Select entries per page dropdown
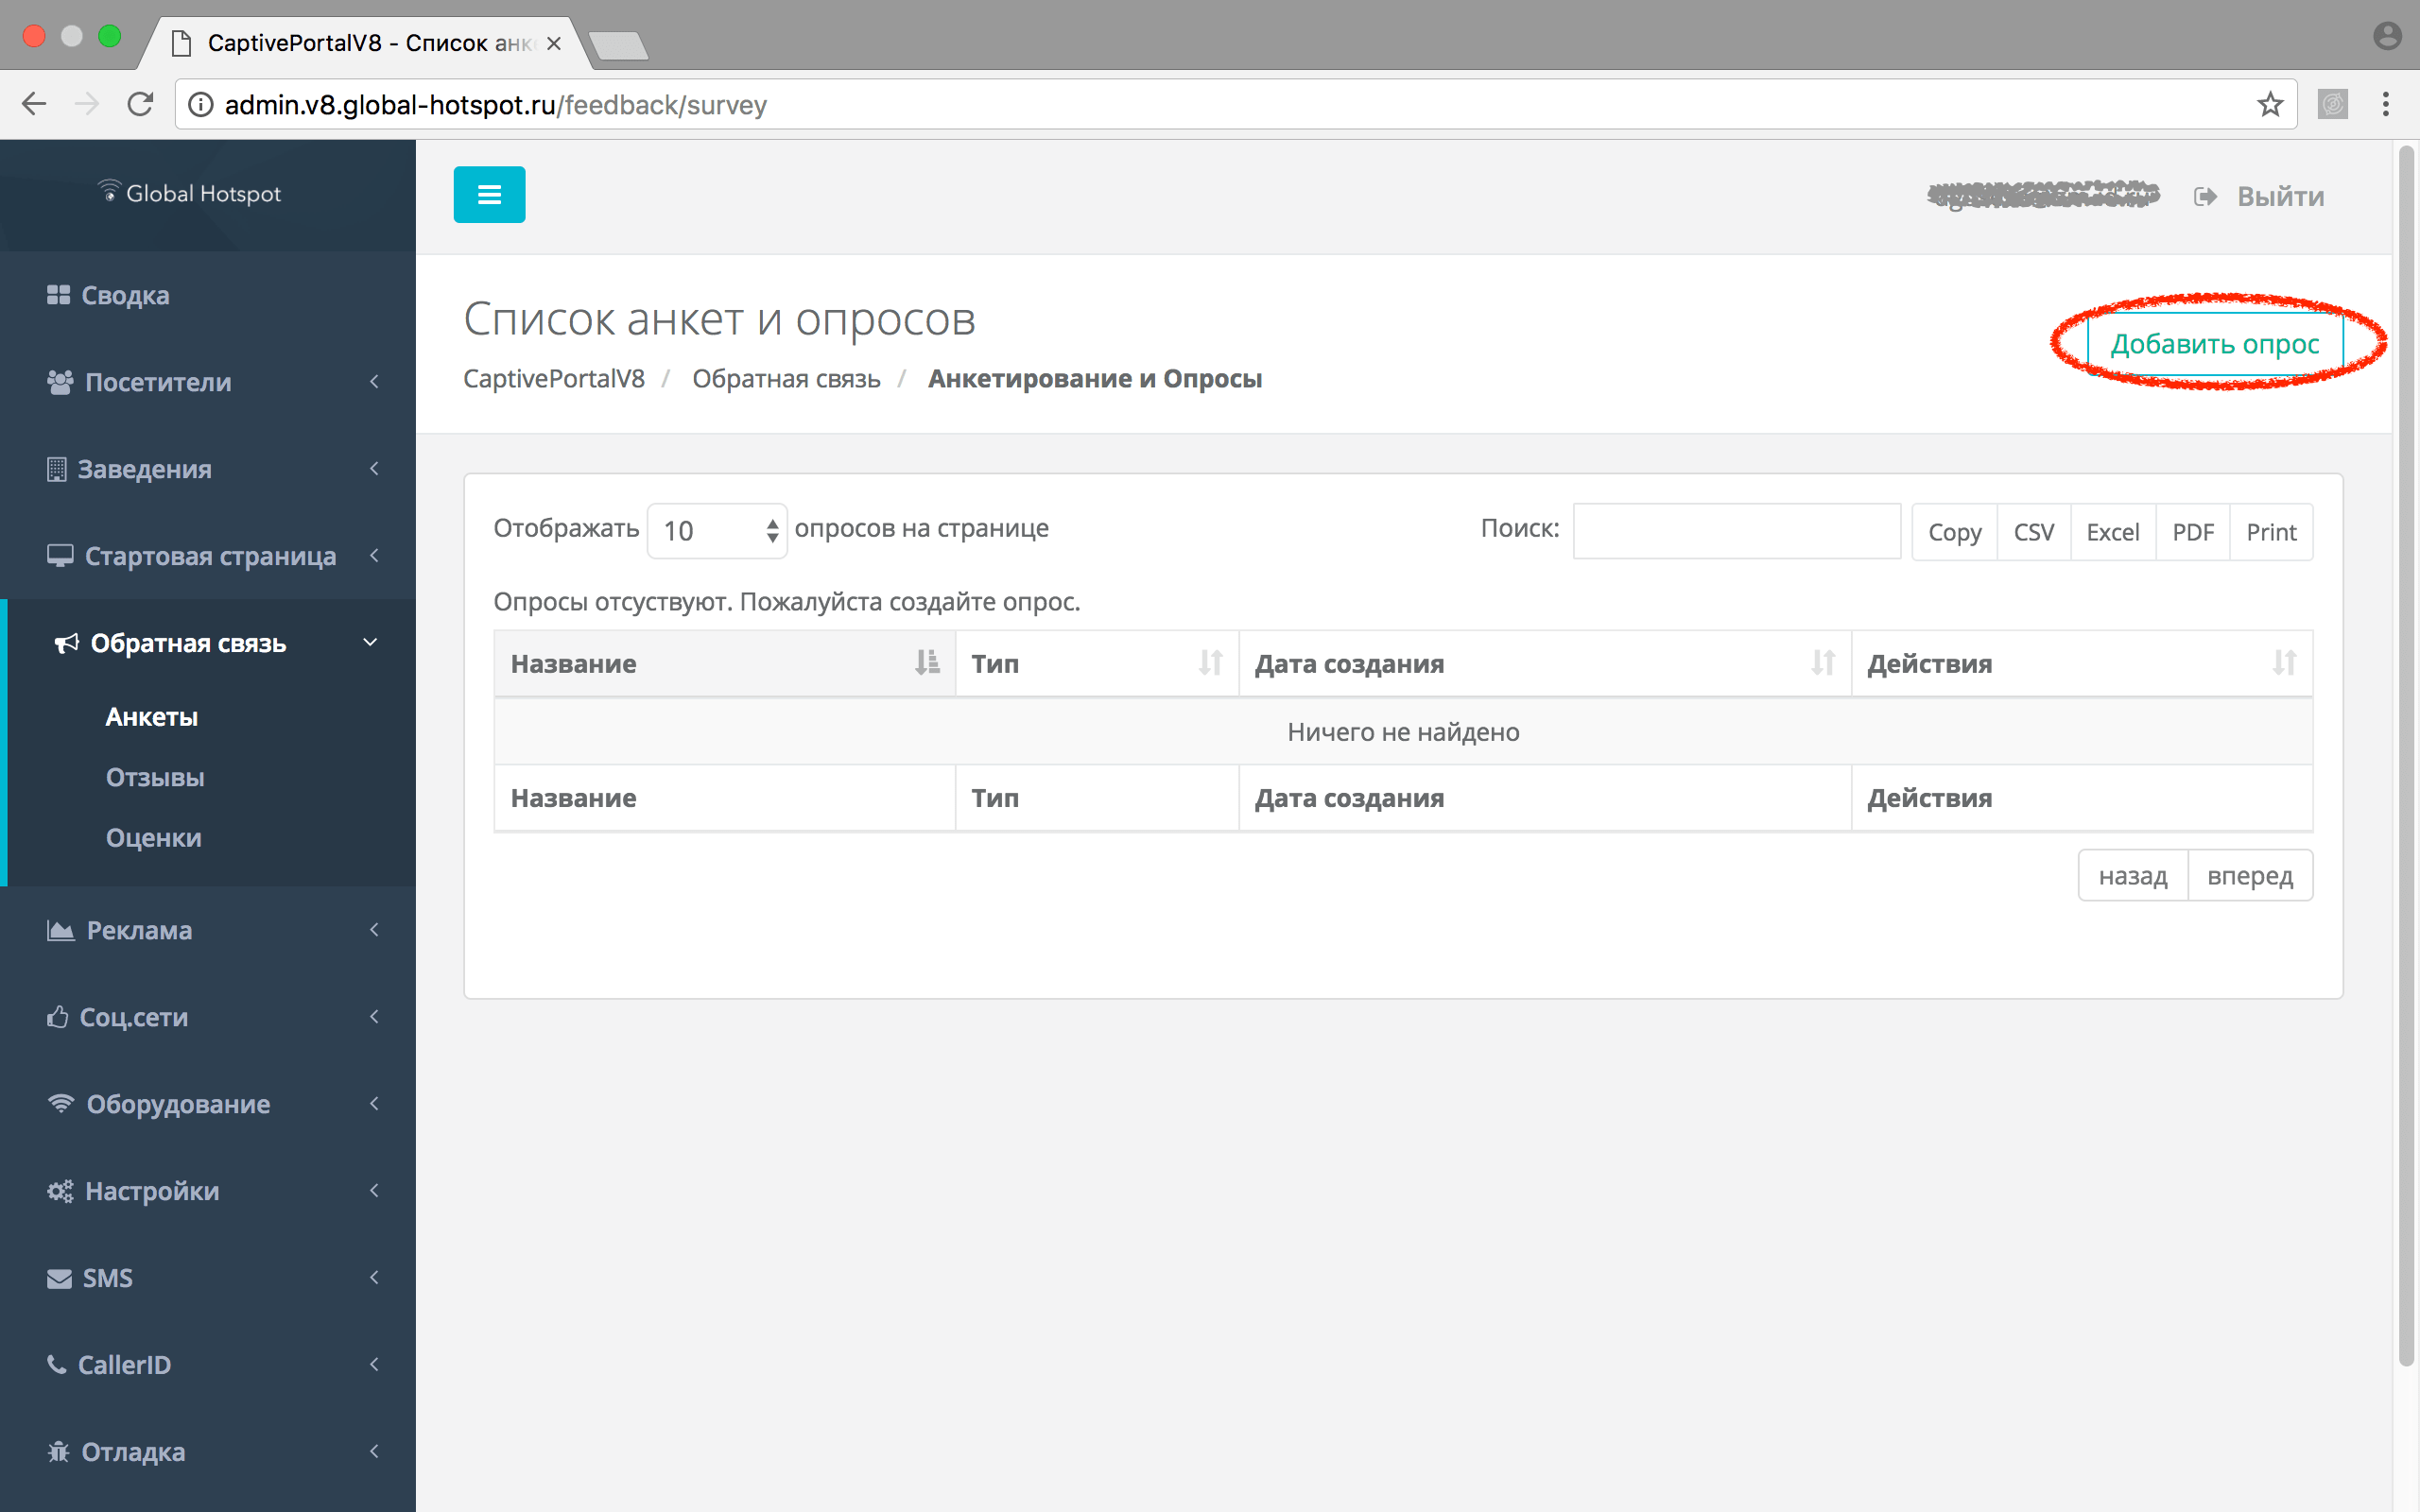The height and width of the screenshot is (1512, 2420). pos(715,529)
